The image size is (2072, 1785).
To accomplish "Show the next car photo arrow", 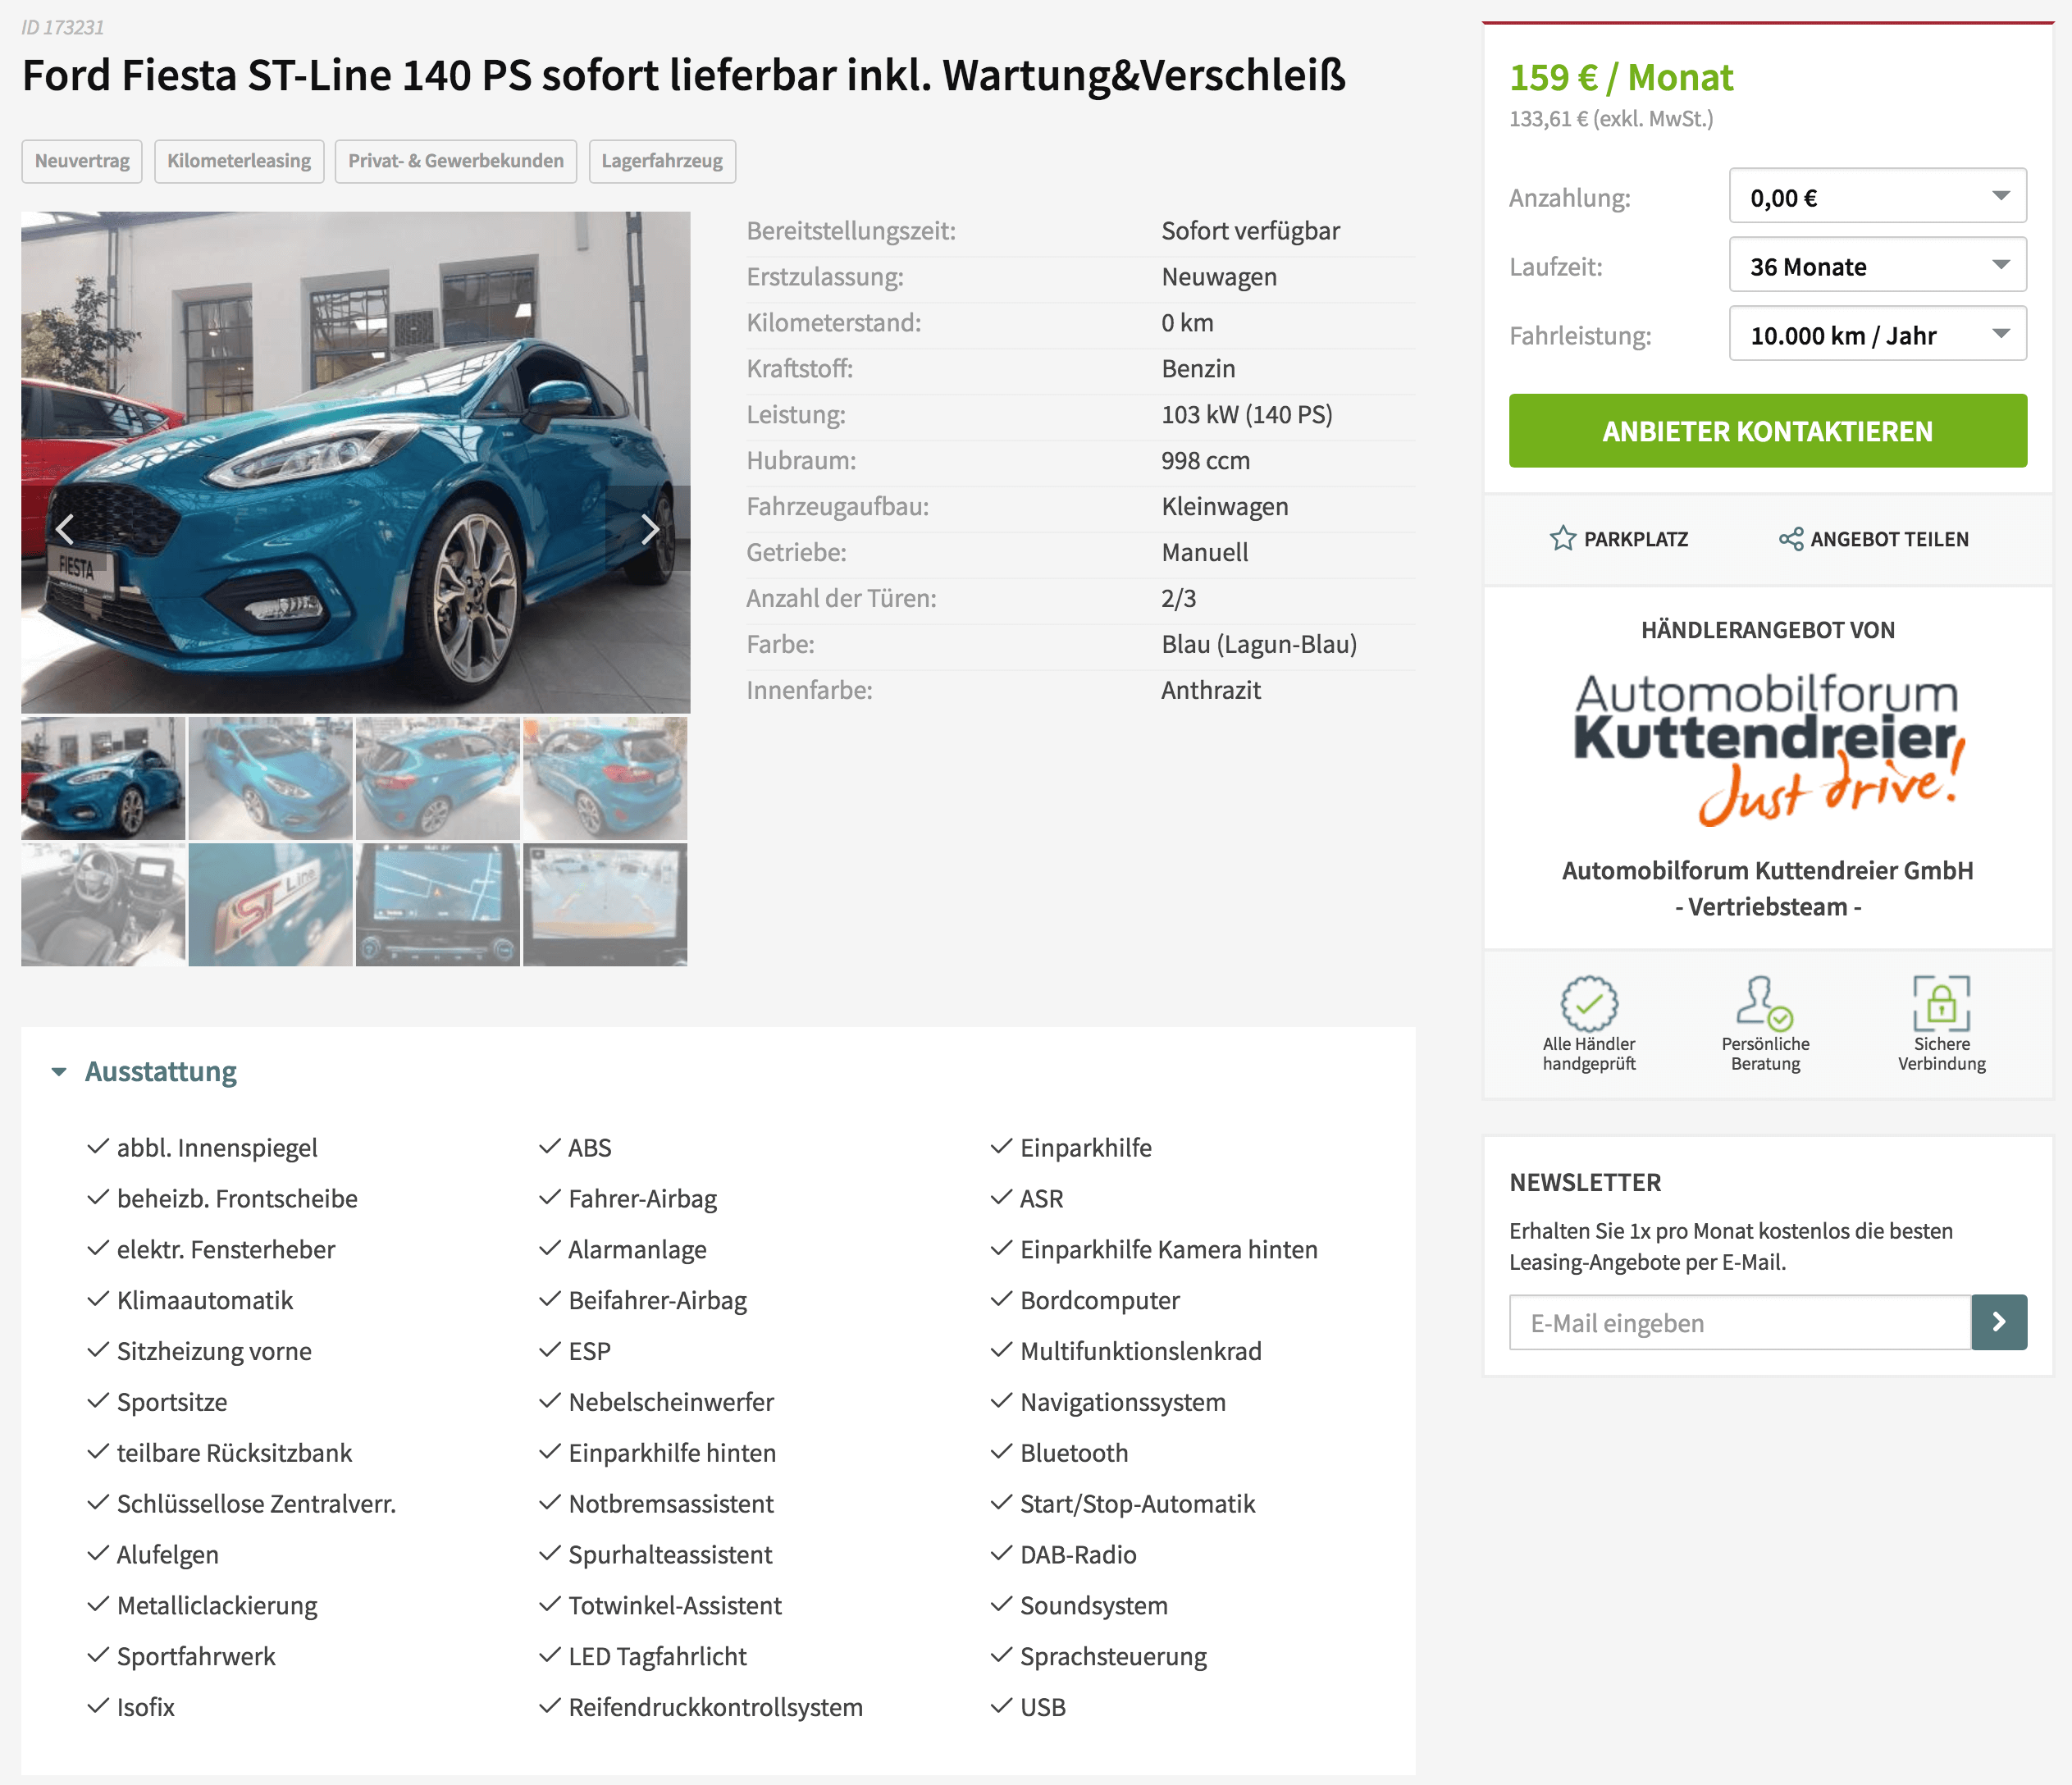I will point(649,529).
